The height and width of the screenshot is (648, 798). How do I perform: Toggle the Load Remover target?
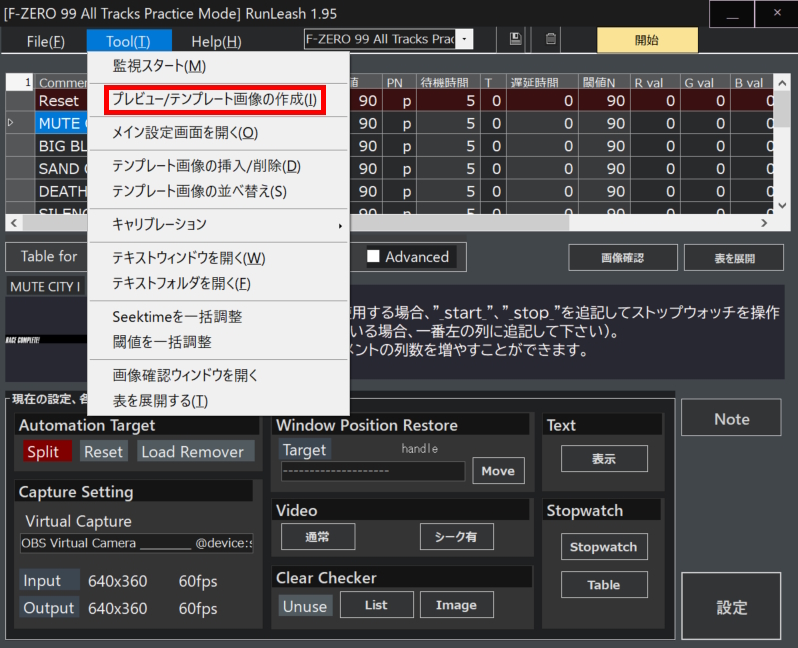pyautogui.click(x=195, y=452)
